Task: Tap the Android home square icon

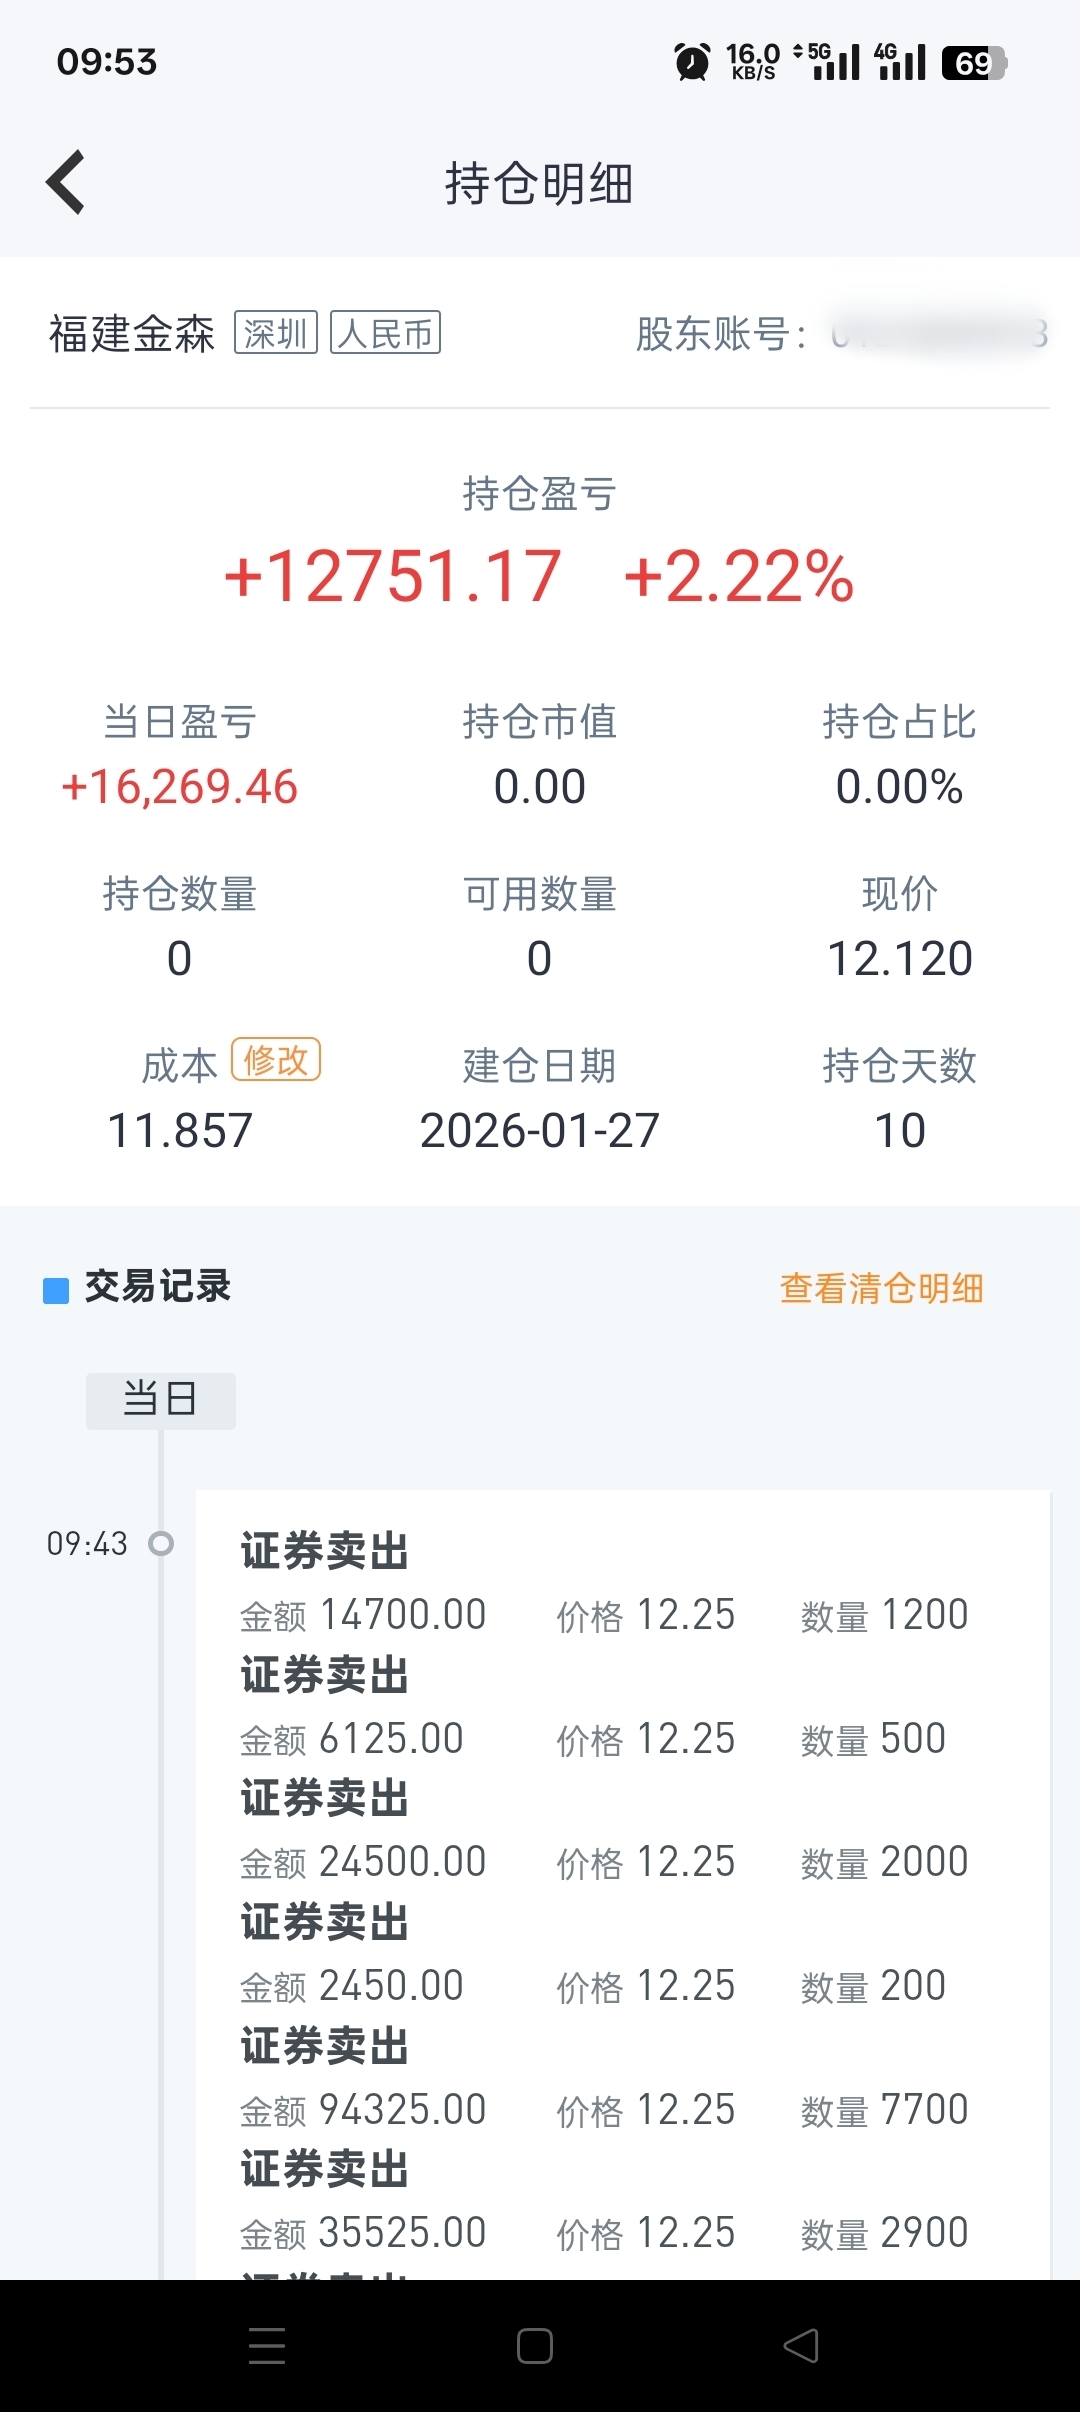Action: pos(535,2346)
